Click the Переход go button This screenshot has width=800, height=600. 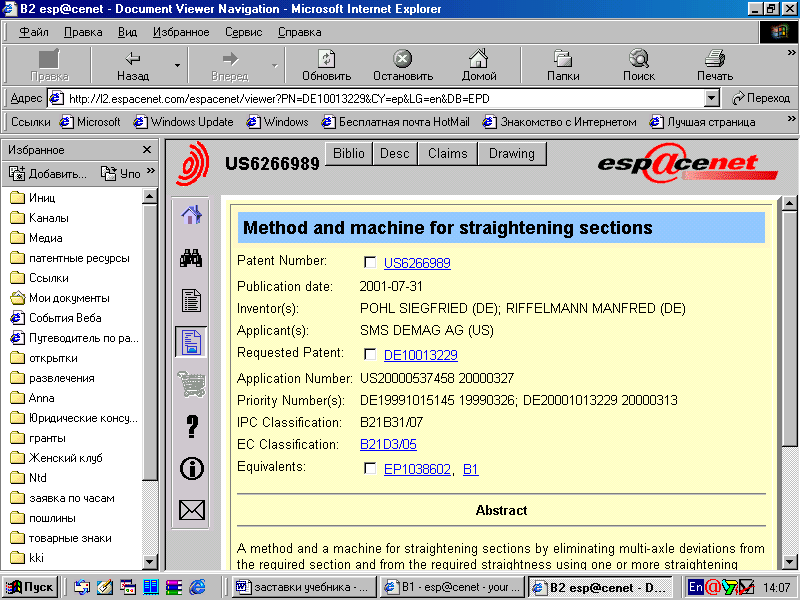pos(761,98)
